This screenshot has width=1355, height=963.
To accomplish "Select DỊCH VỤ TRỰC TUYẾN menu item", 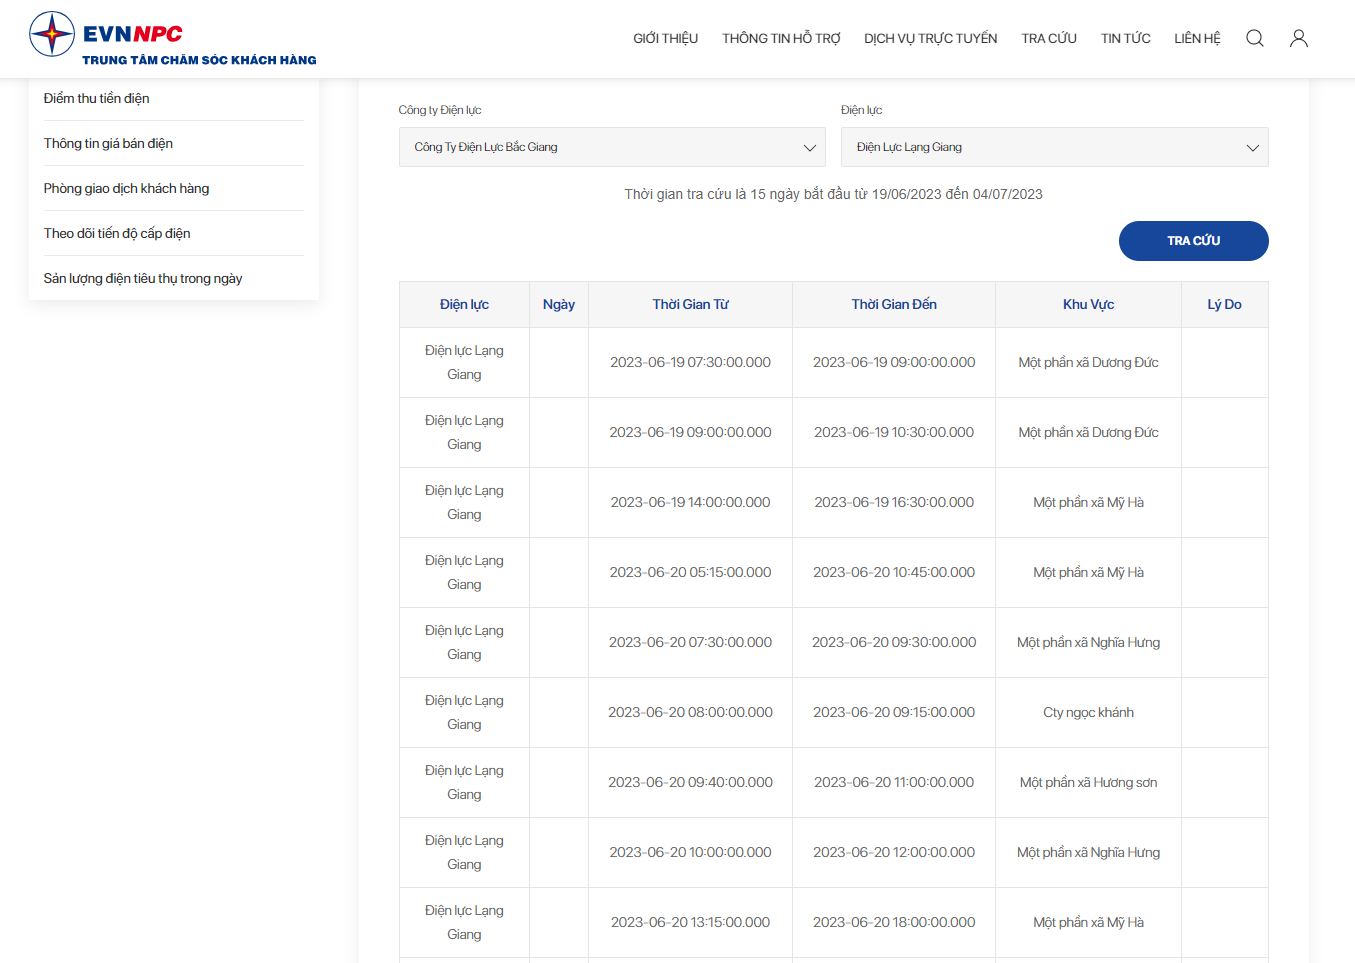I will click(930, 38).
